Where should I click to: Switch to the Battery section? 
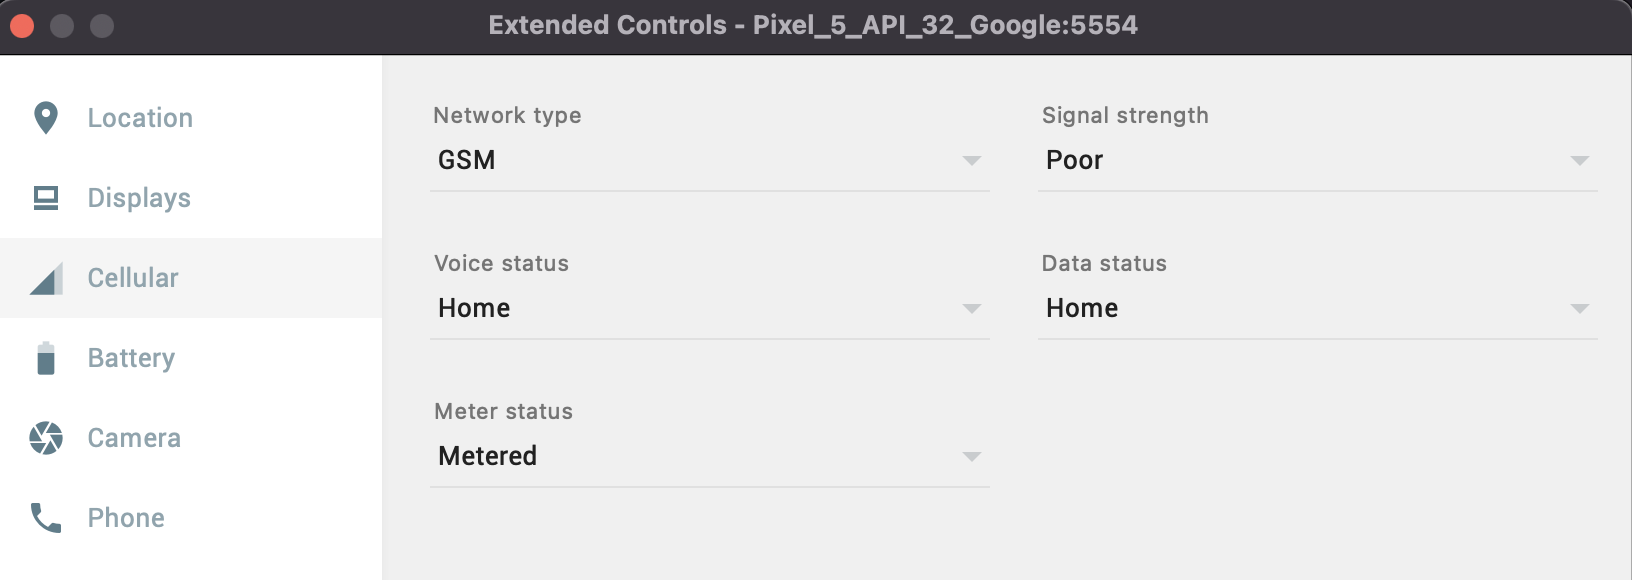[x=131, y=357]
